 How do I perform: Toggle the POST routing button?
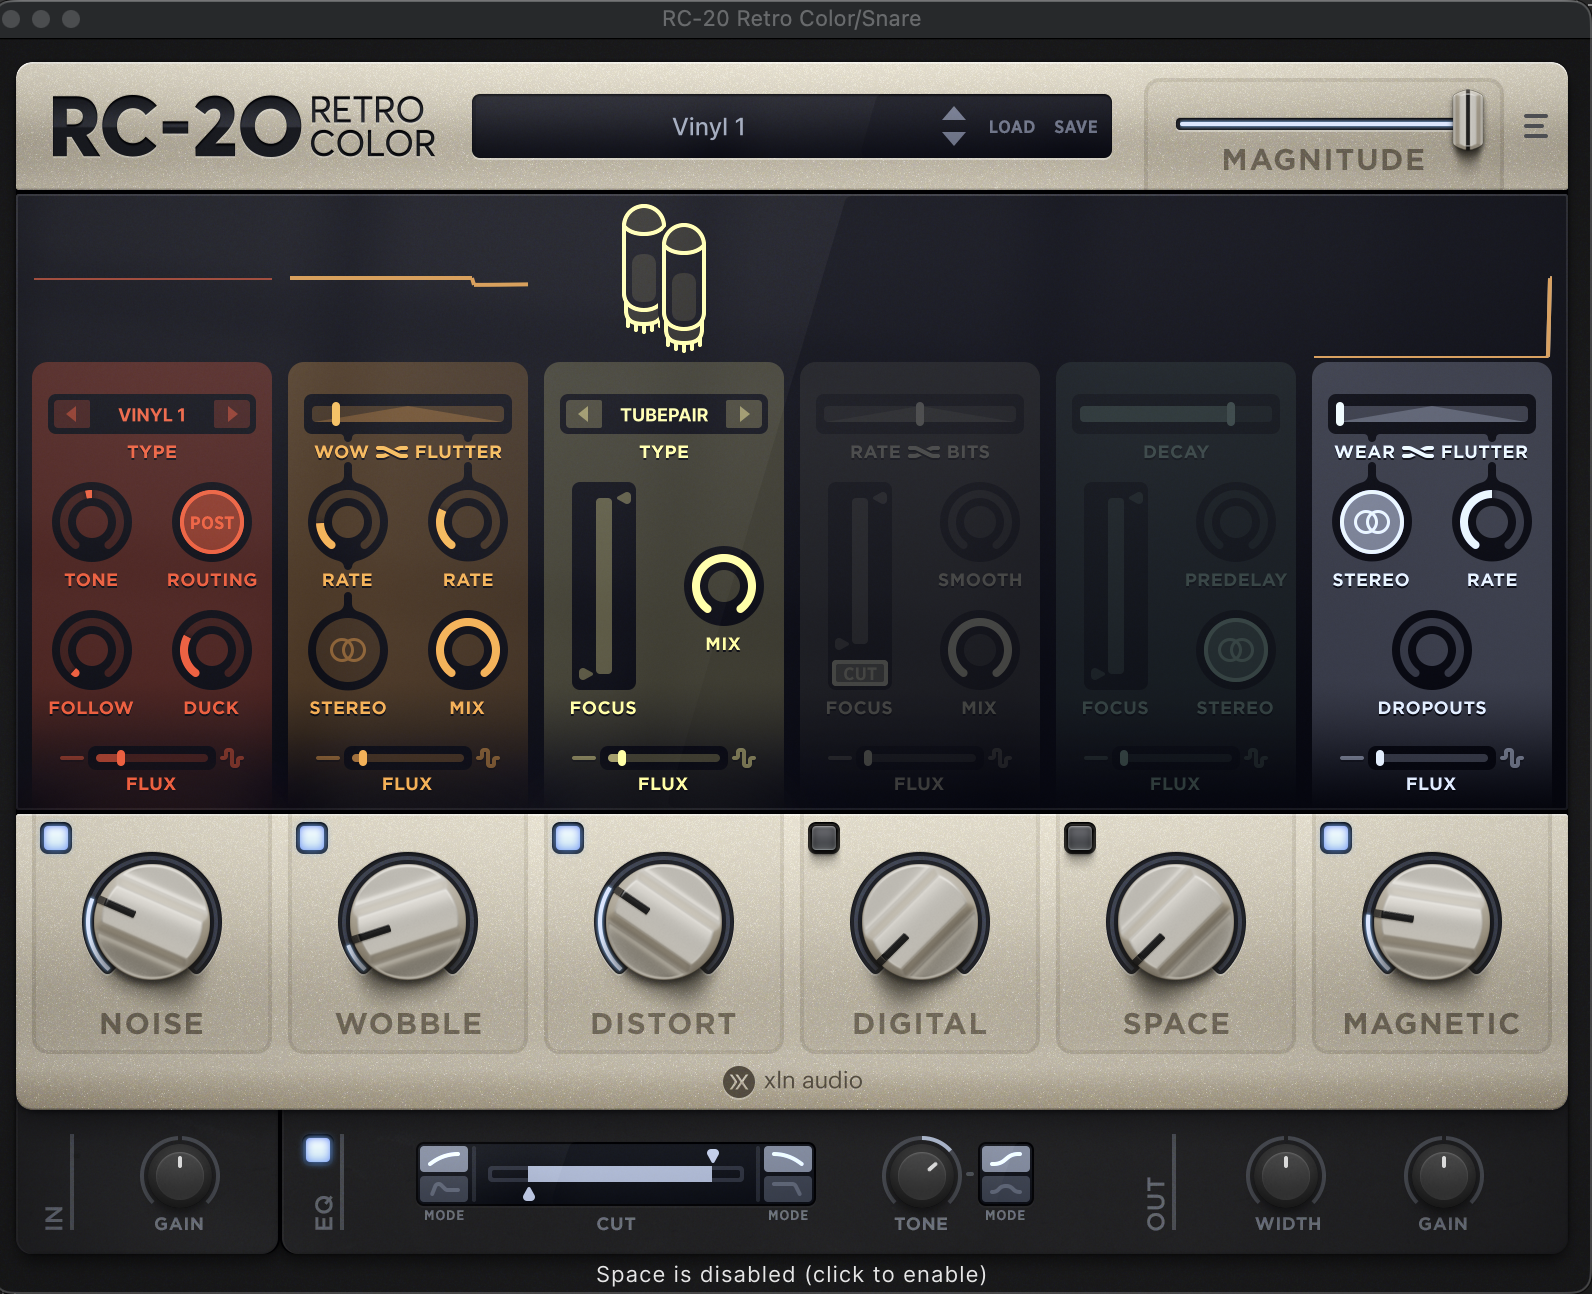(211, 522)
